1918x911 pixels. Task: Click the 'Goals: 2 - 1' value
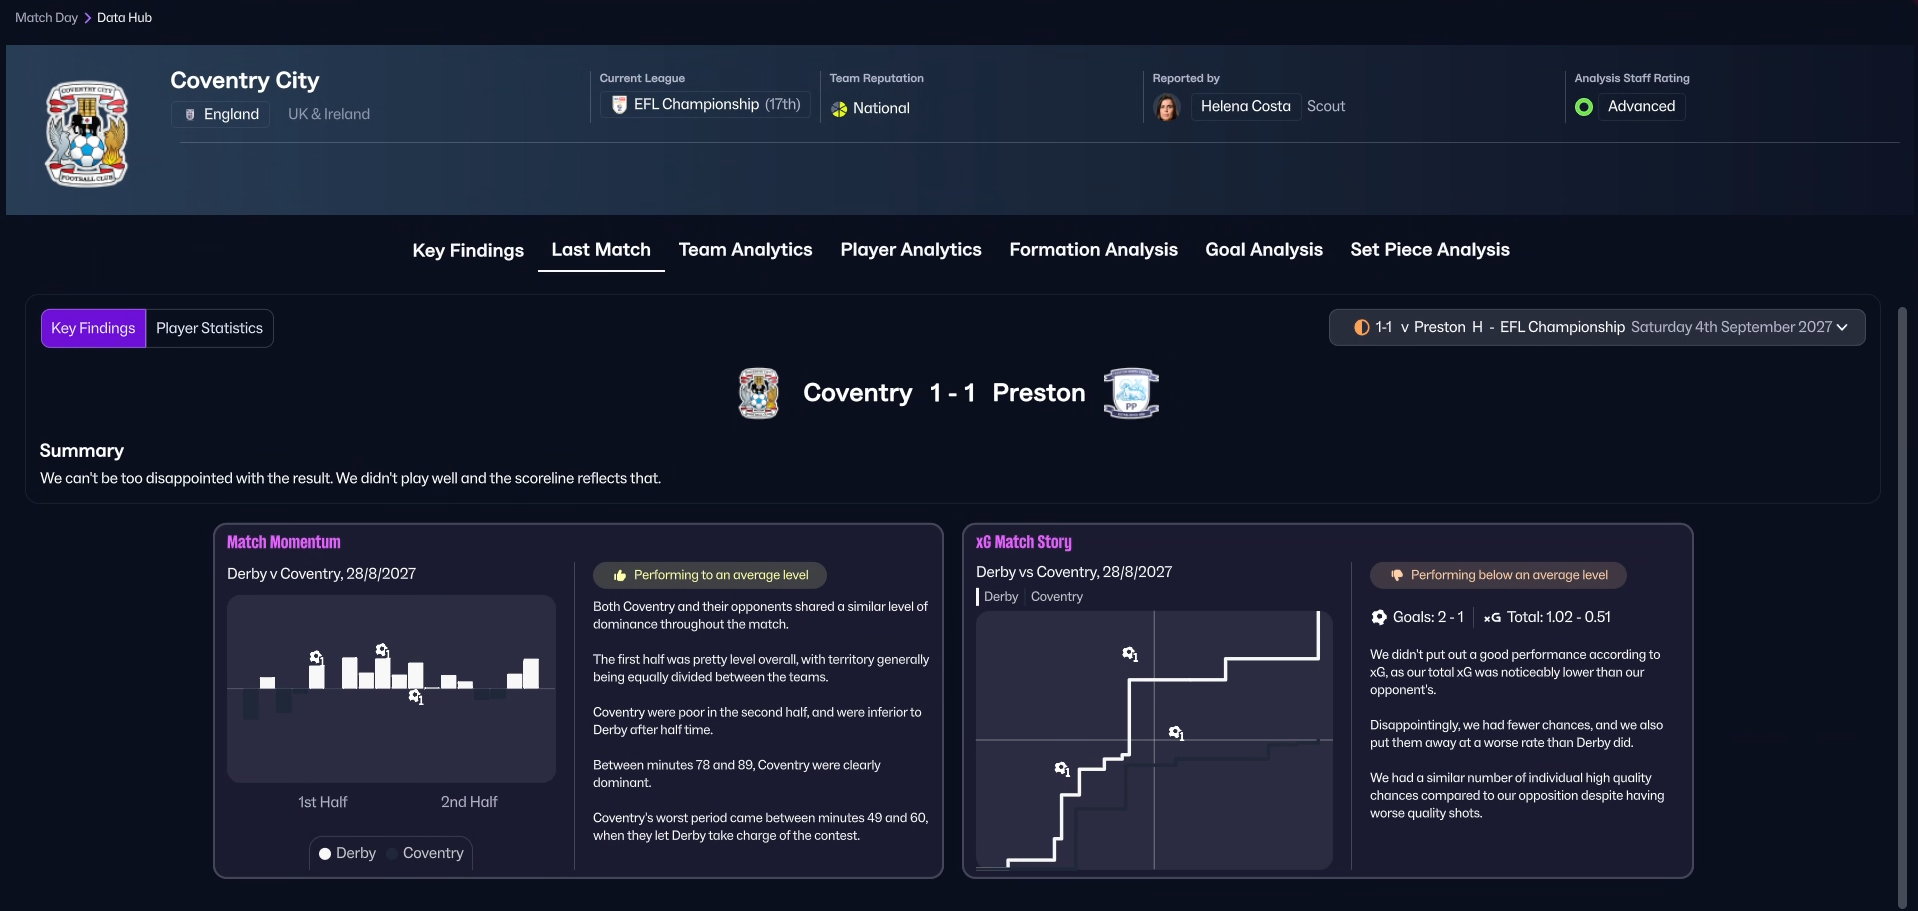click(x=1428, y=618)
